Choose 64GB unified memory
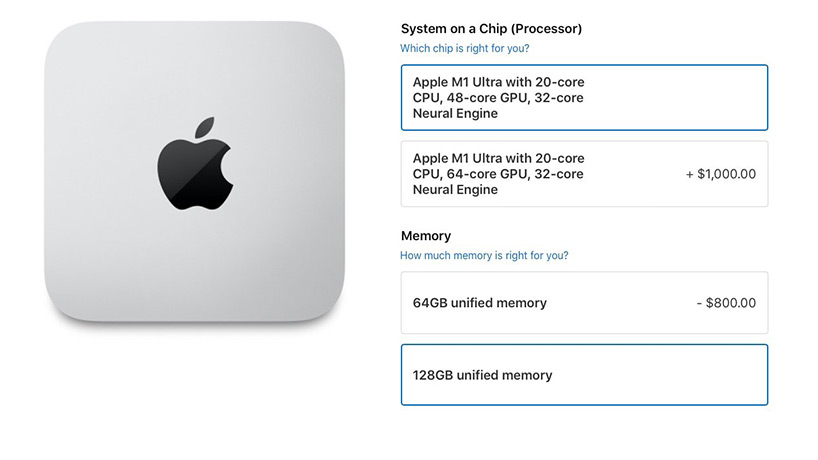 tap(584, 302)
